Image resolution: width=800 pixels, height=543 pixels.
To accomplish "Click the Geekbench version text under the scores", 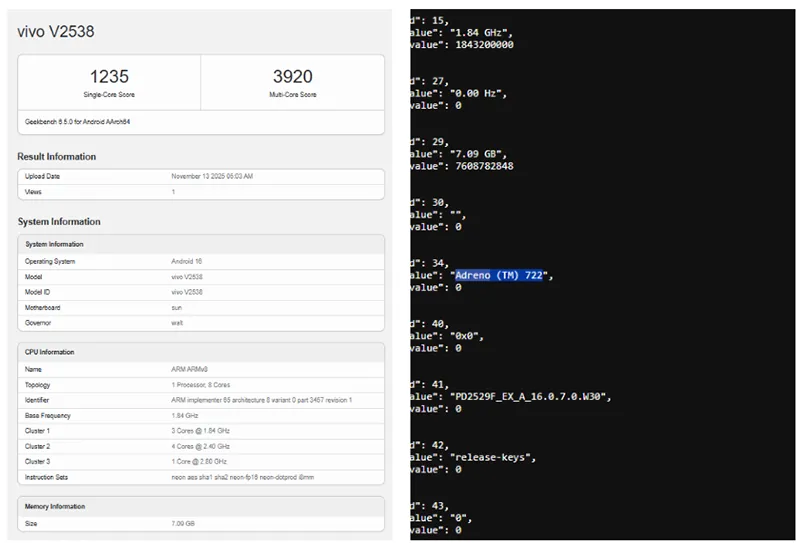I will [78, 121].
